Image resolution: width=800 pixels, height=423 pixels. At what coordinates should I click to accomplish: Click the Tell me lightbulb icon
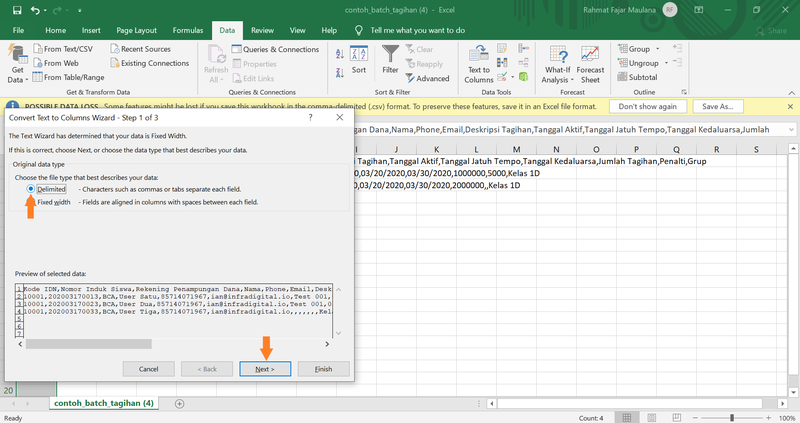click(x=359, y=31)
